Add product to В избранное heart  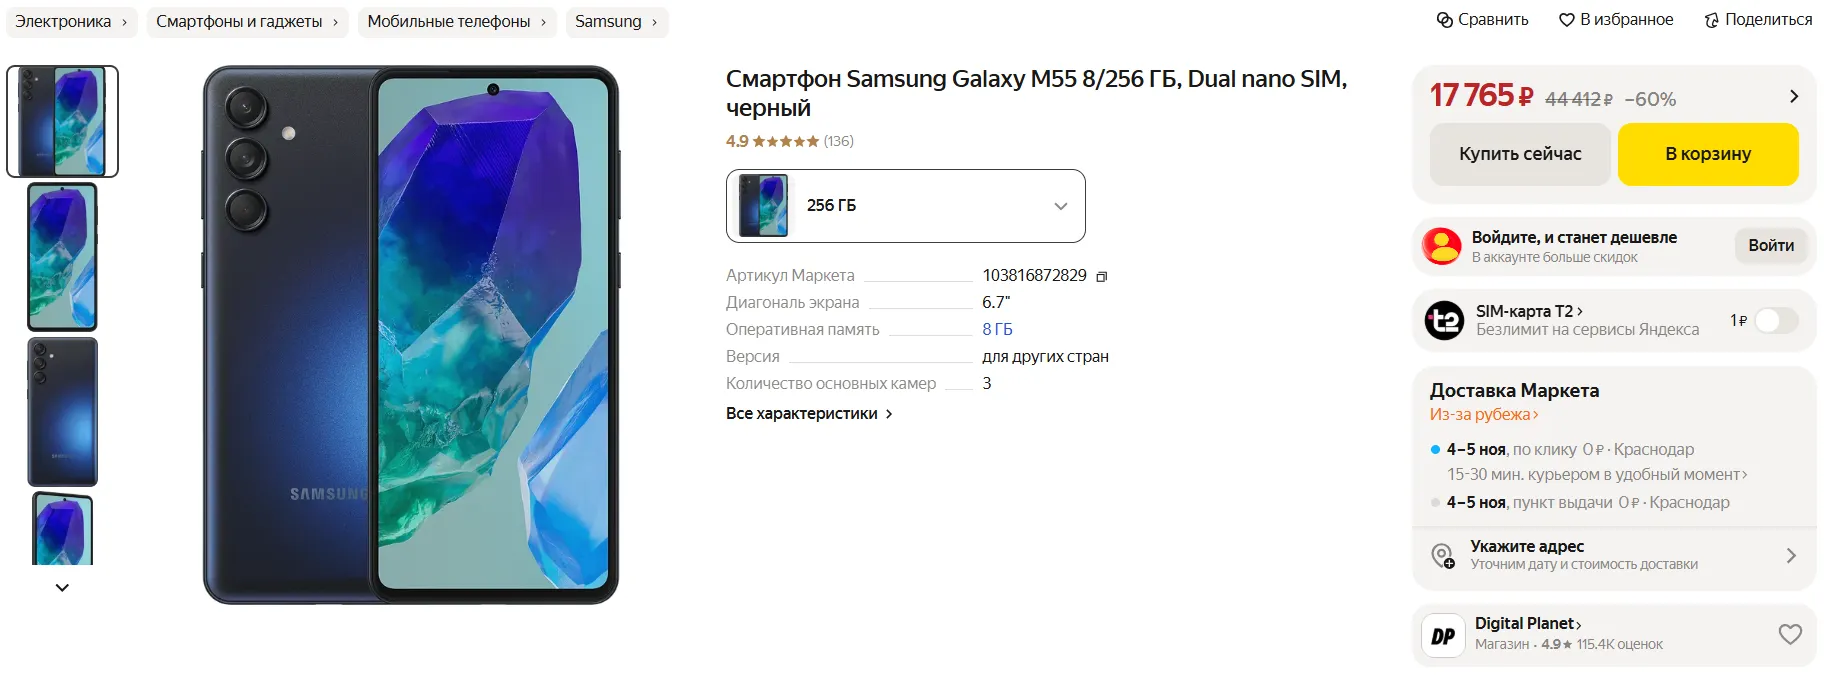[x=1567, y=20]
